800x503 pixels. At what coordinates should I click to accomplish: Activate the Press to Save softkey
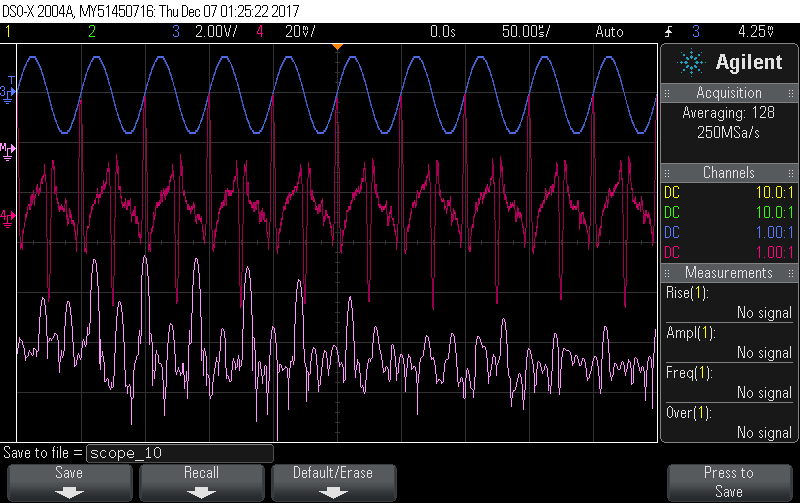[x=729, y=482]
